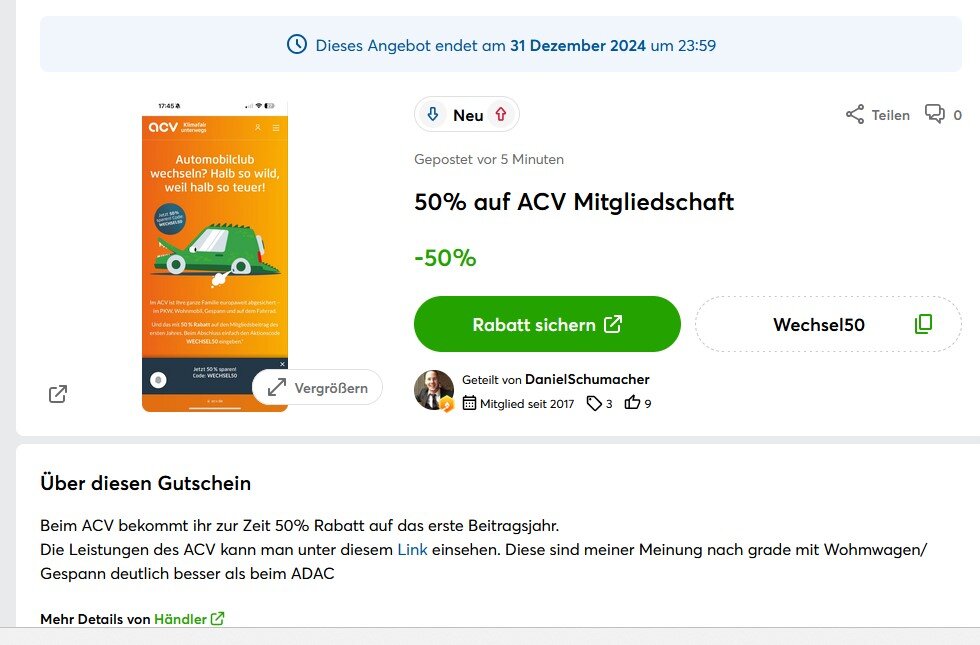Copy the Wechsel50 code via copy icon
980x645 pixels.
923,324
